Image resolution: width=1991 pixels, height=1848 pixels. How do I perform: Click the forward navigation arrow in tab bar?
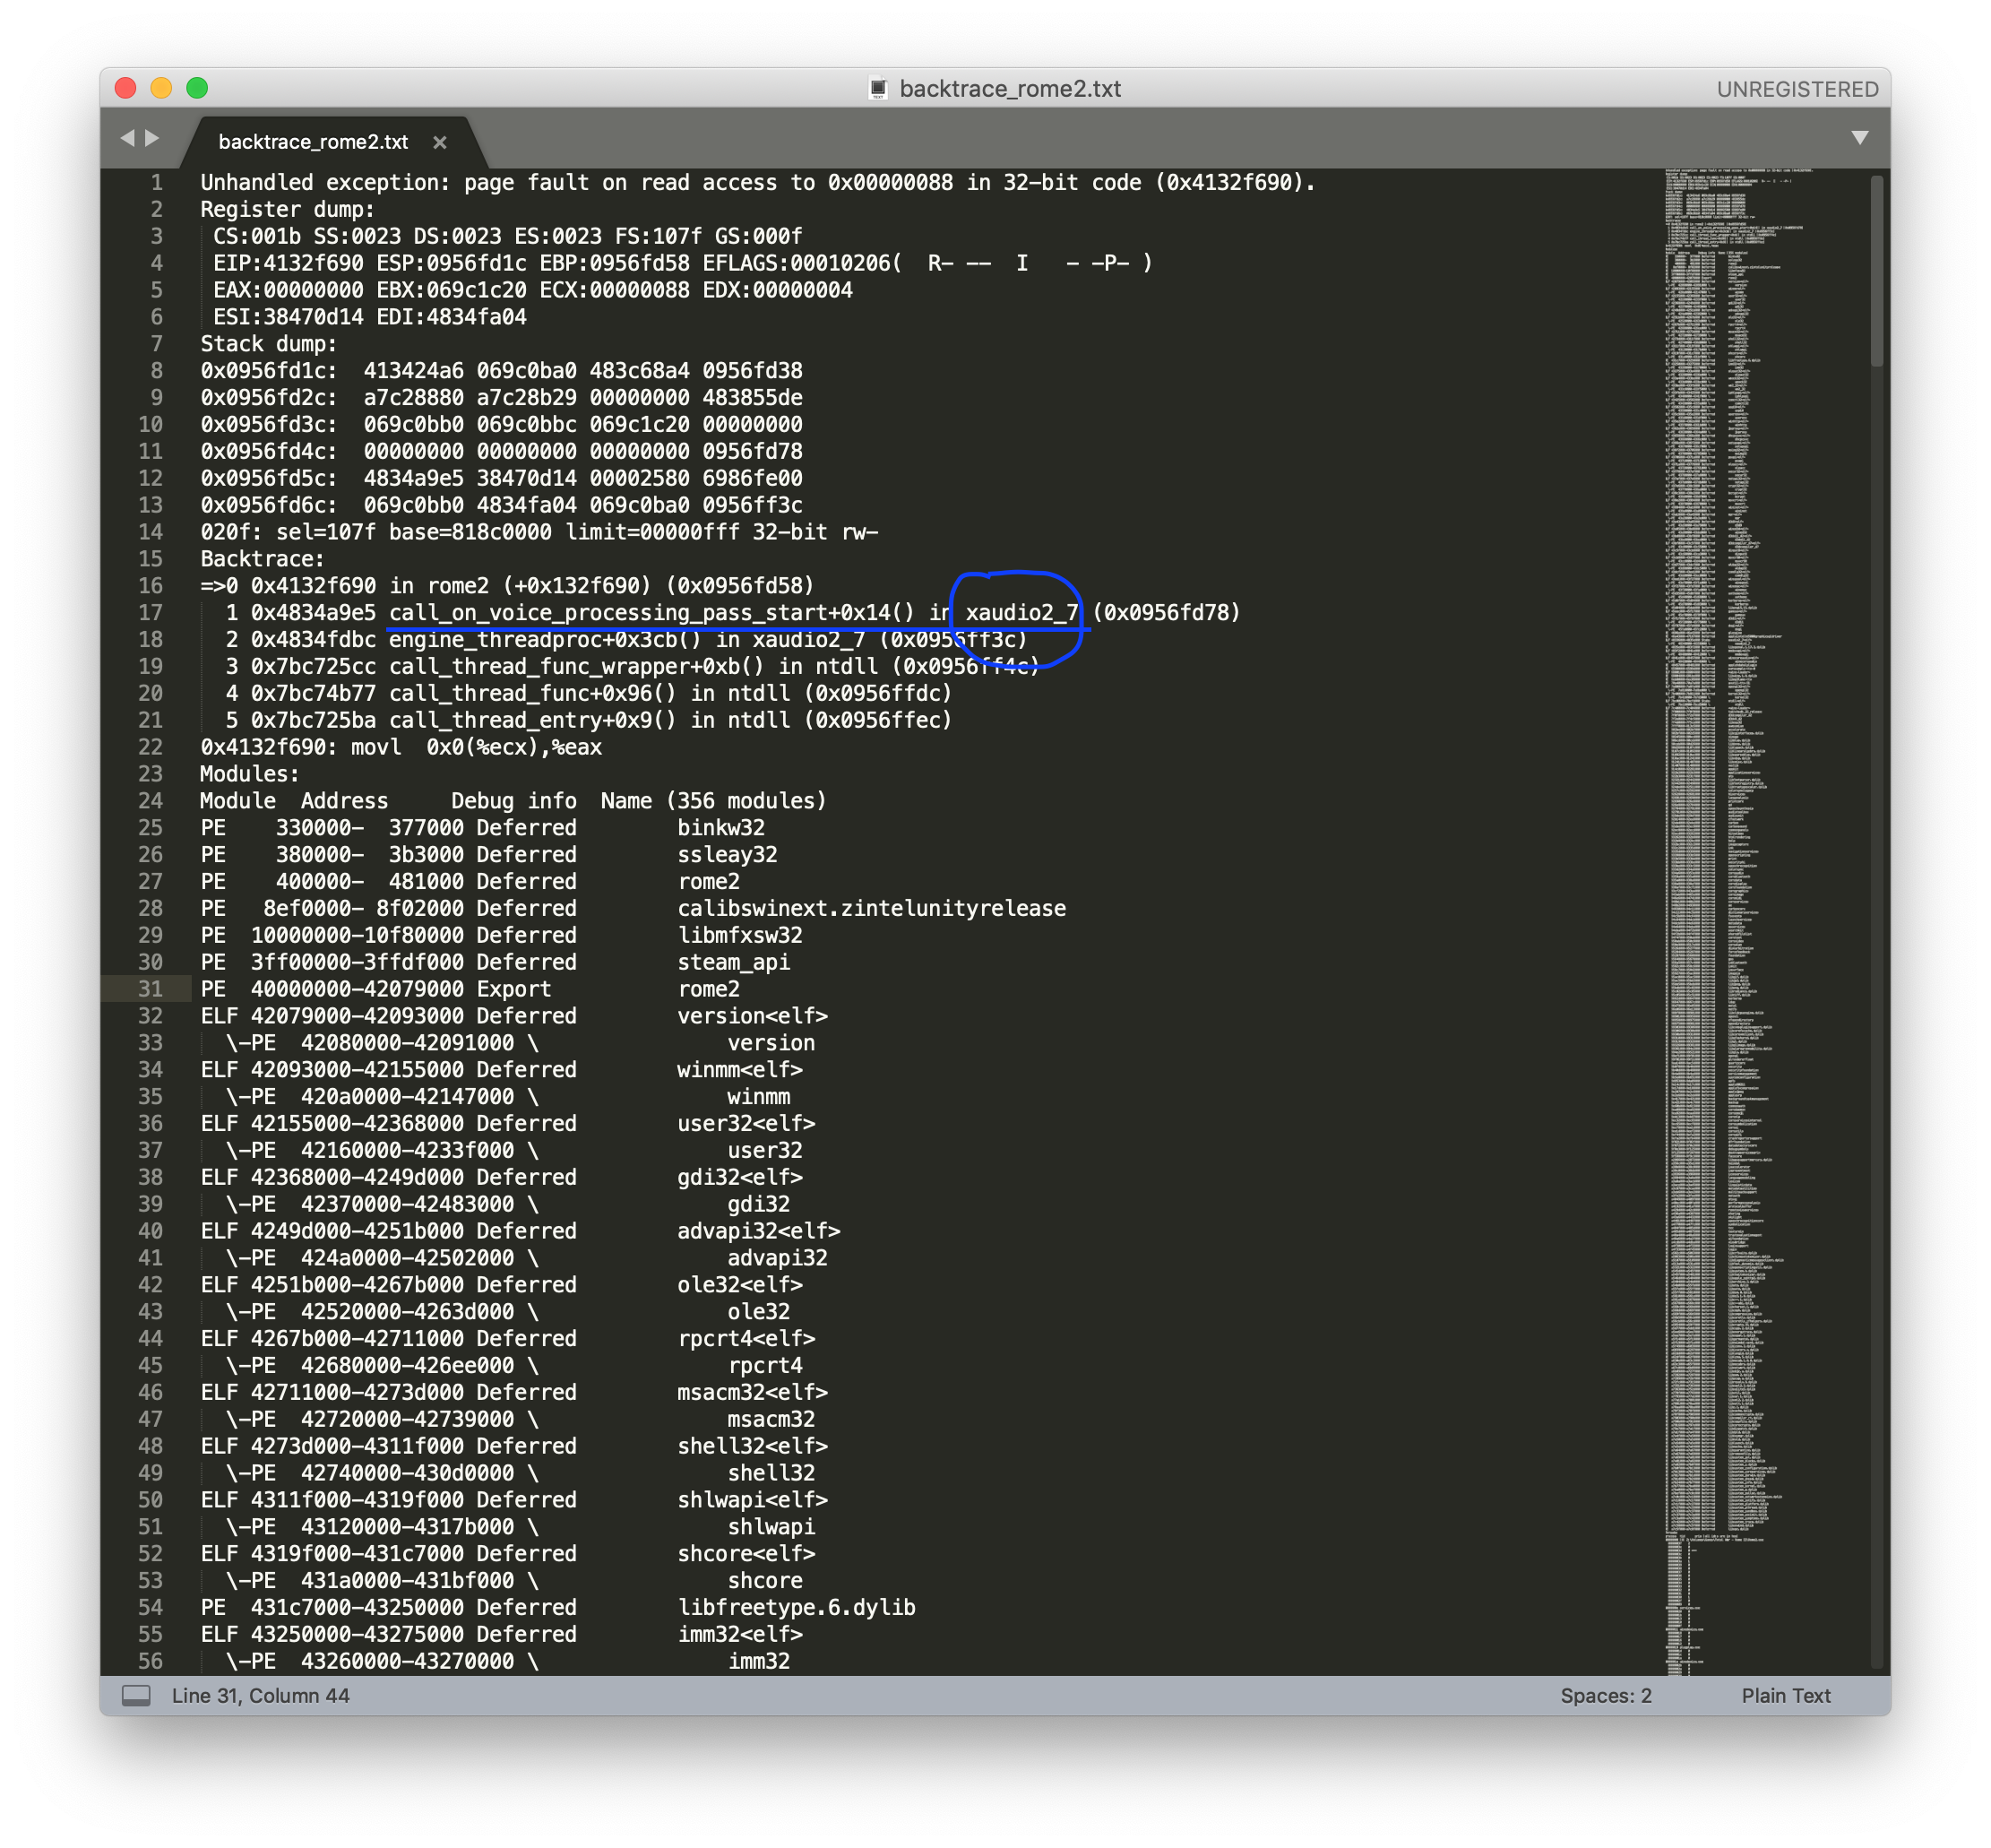pos(152,138)
